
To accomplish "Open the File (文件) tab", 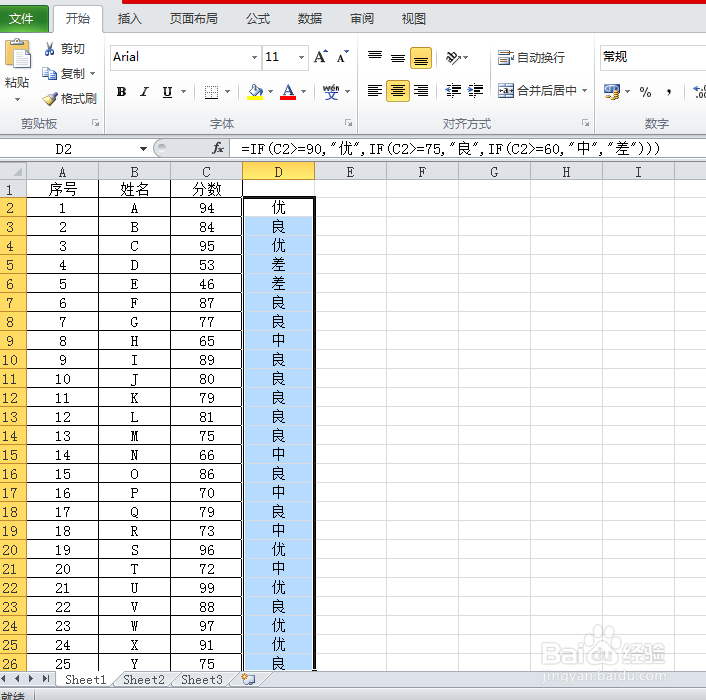I will [x=22, y=19].
